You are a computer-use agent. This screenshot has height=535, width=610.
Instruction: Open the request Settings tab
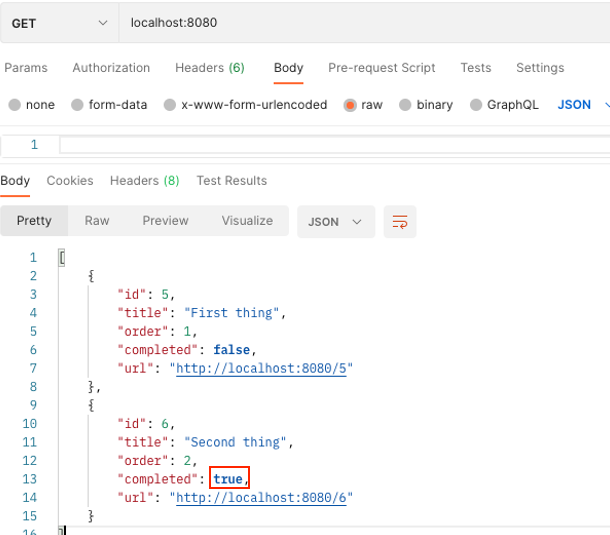(x=540, y=68)
